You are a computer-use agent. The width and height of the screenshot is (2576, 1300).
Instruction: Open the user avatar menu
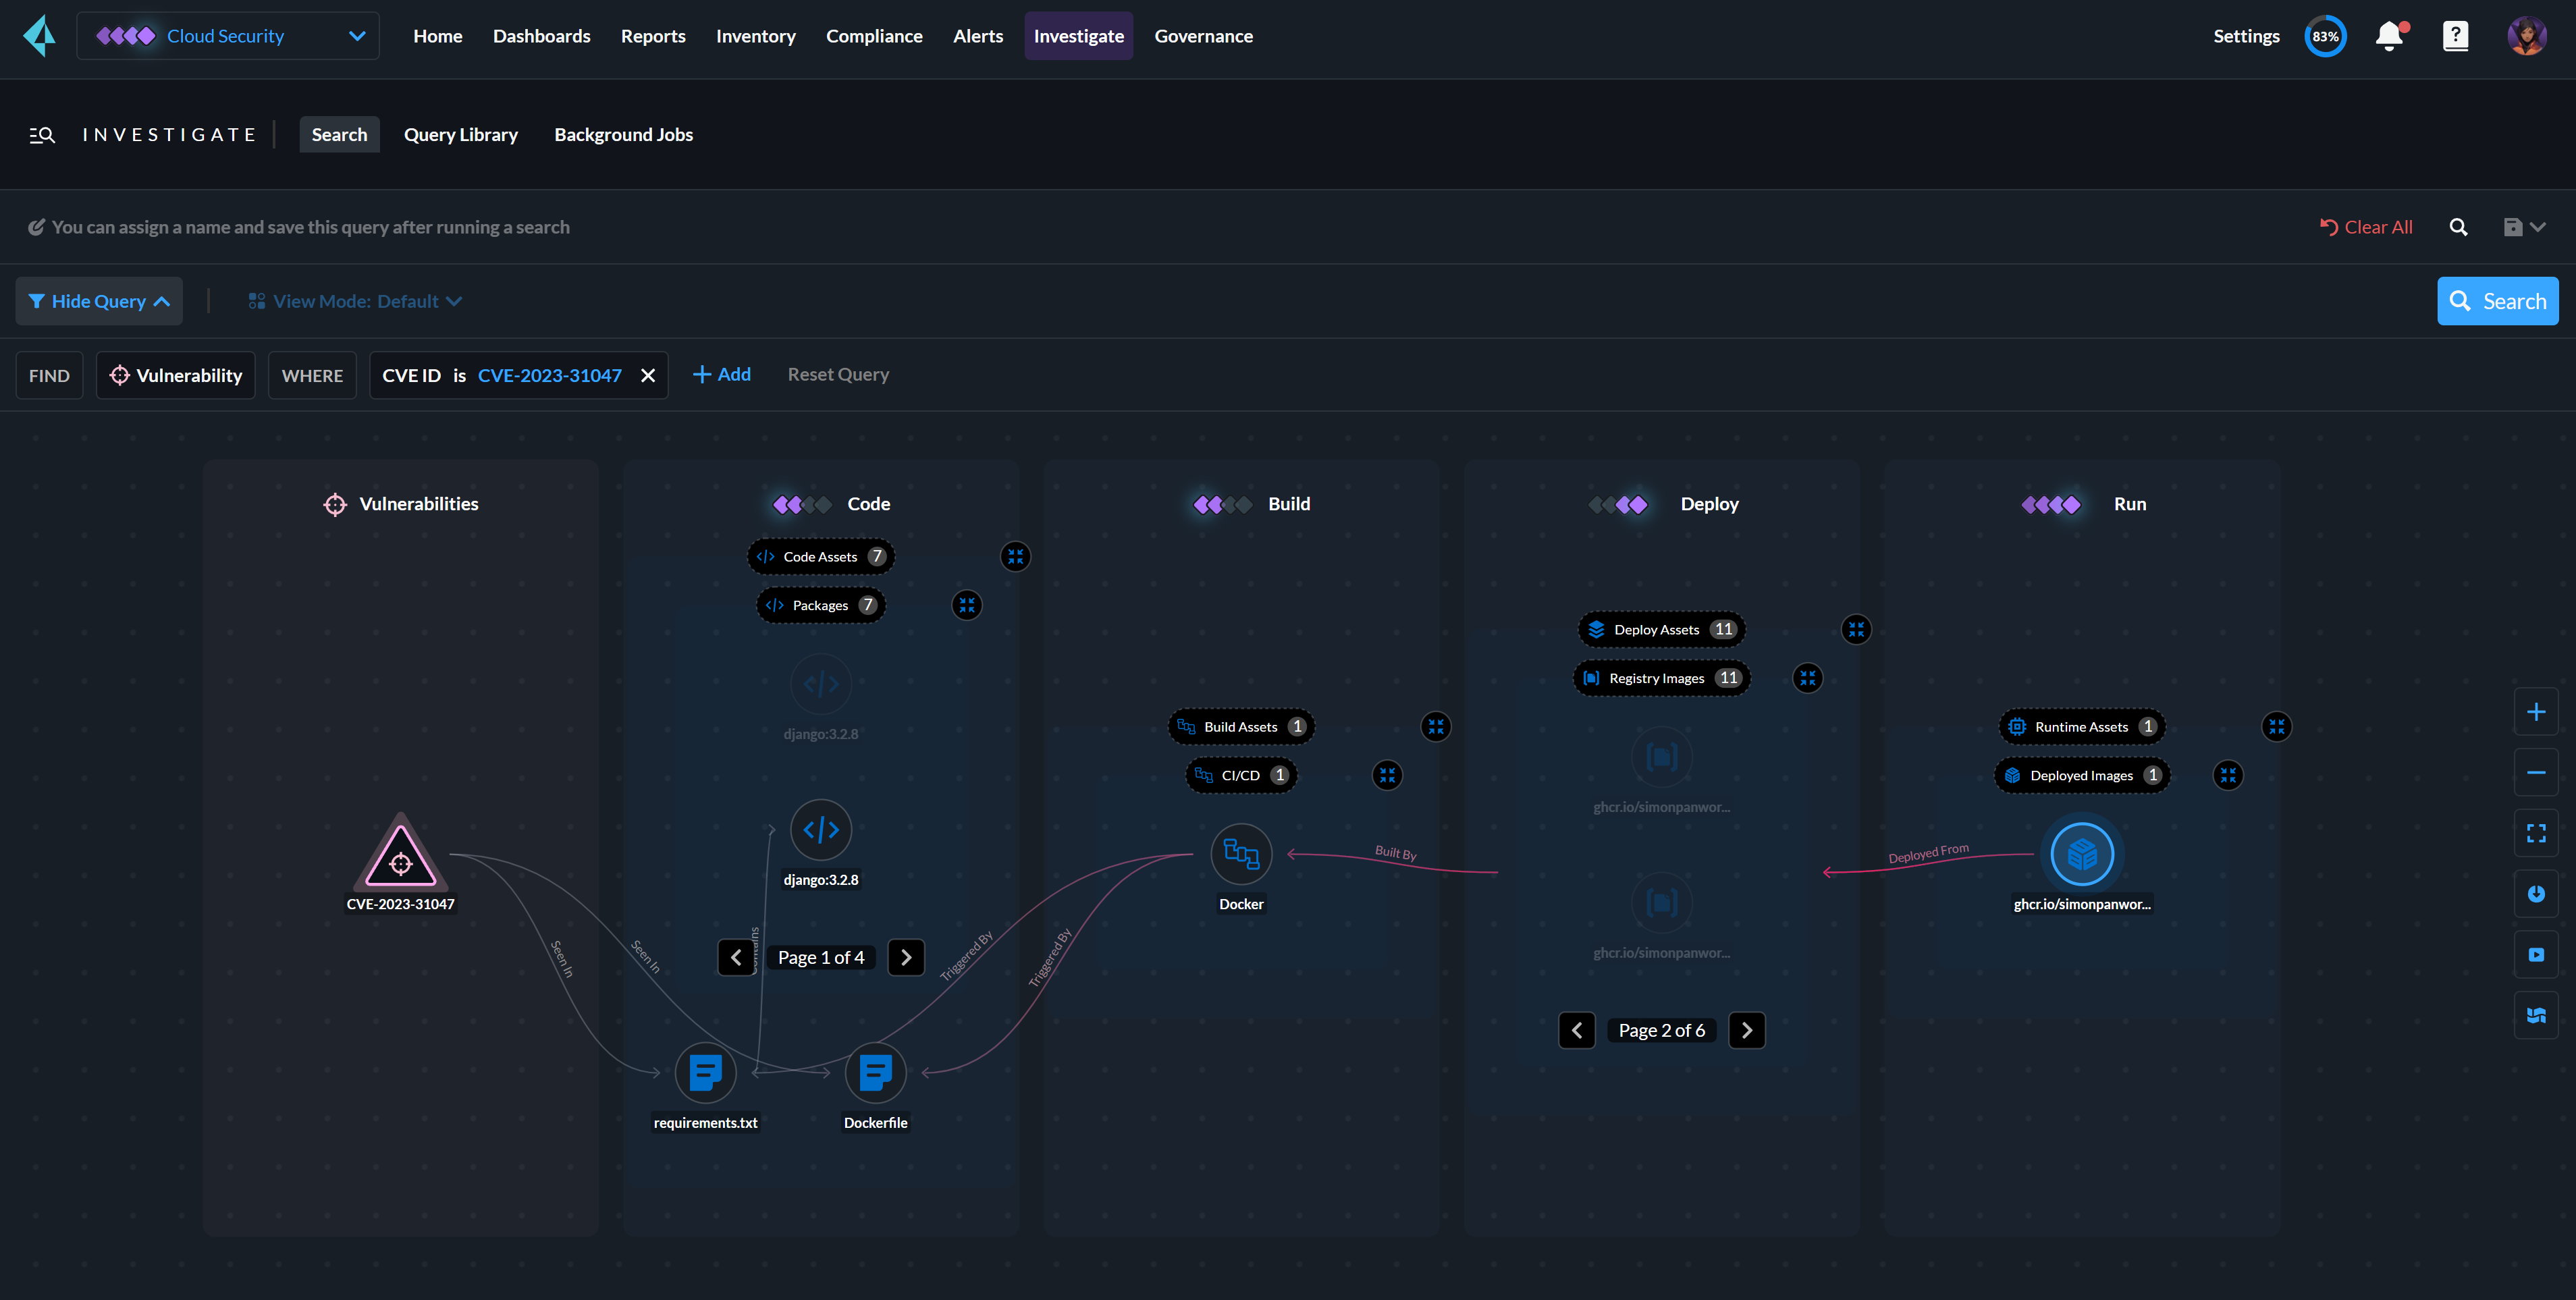tap(2527, 36)
